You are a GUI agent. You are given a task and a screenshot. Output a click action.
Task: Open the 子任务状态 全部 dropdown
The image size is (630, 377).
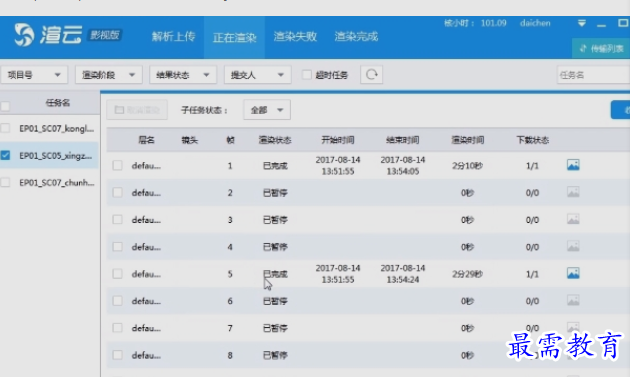267,110
